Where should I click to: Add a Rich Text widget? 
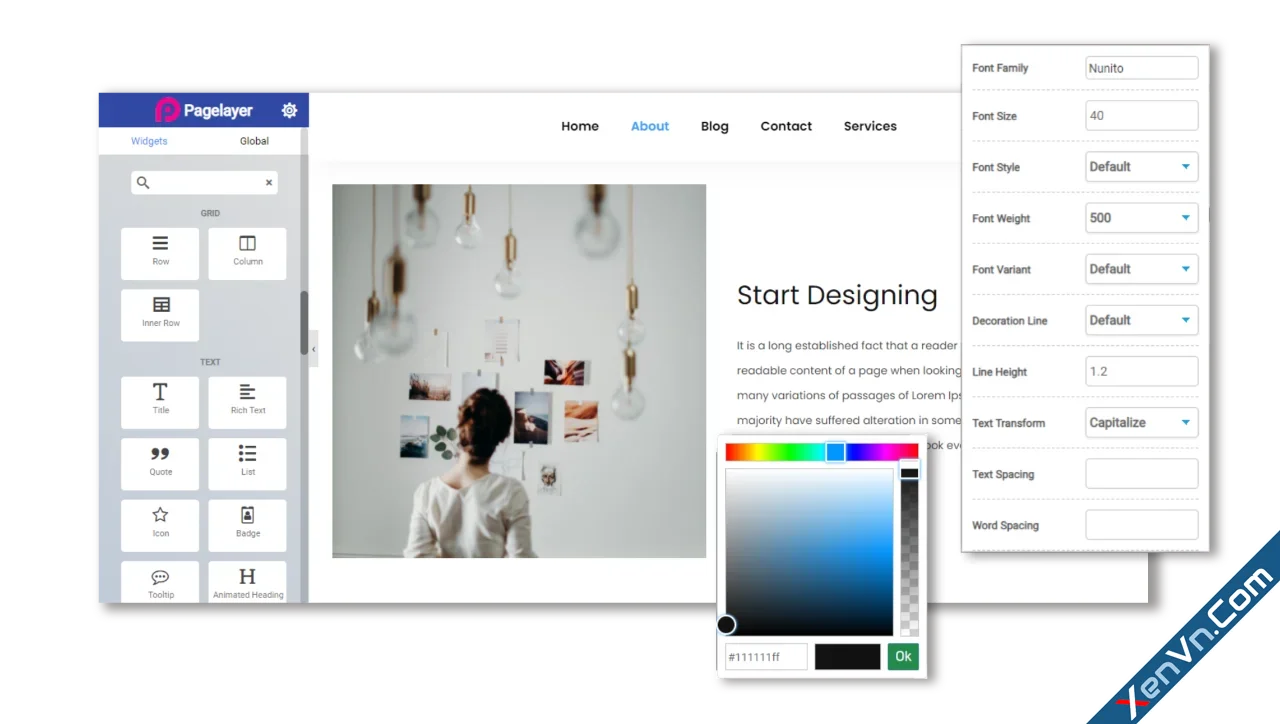(x=247, y=402)
